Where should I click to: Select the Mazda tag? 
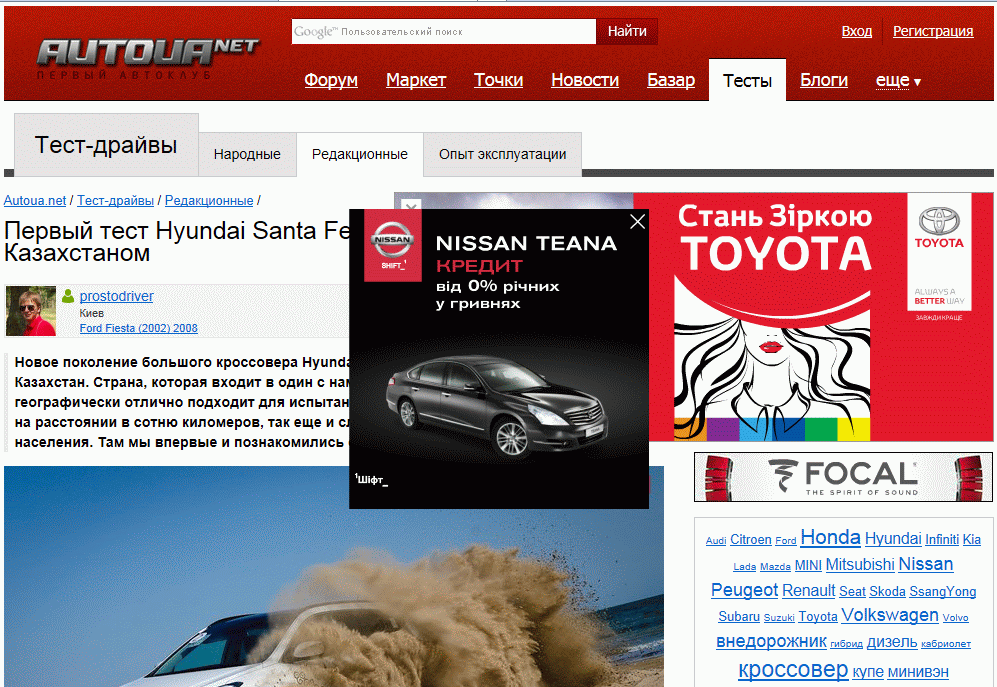click(x=775, y=567)
